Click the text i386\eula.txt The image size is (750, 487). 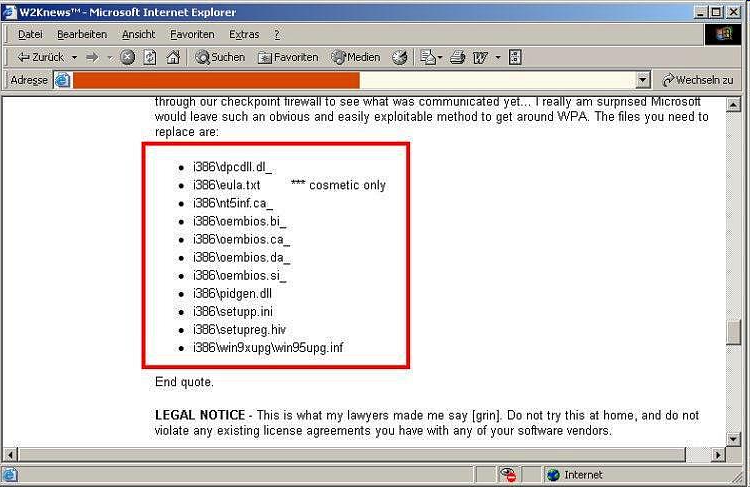227,185
